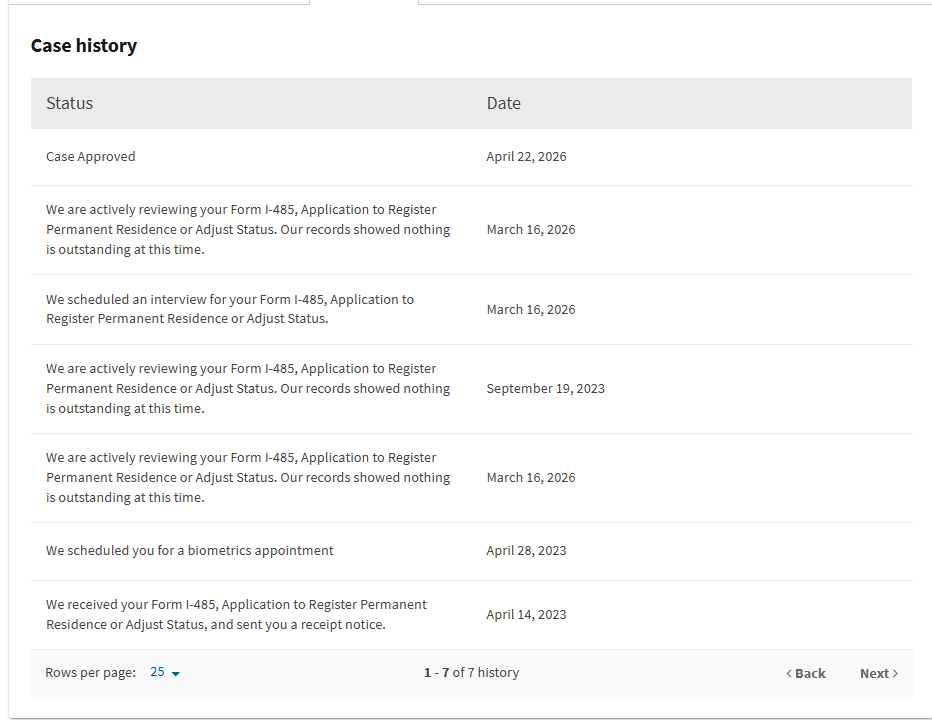Select the Form I-485 received receipt notice entry
The image size is (932, 720).
point(236,615)
